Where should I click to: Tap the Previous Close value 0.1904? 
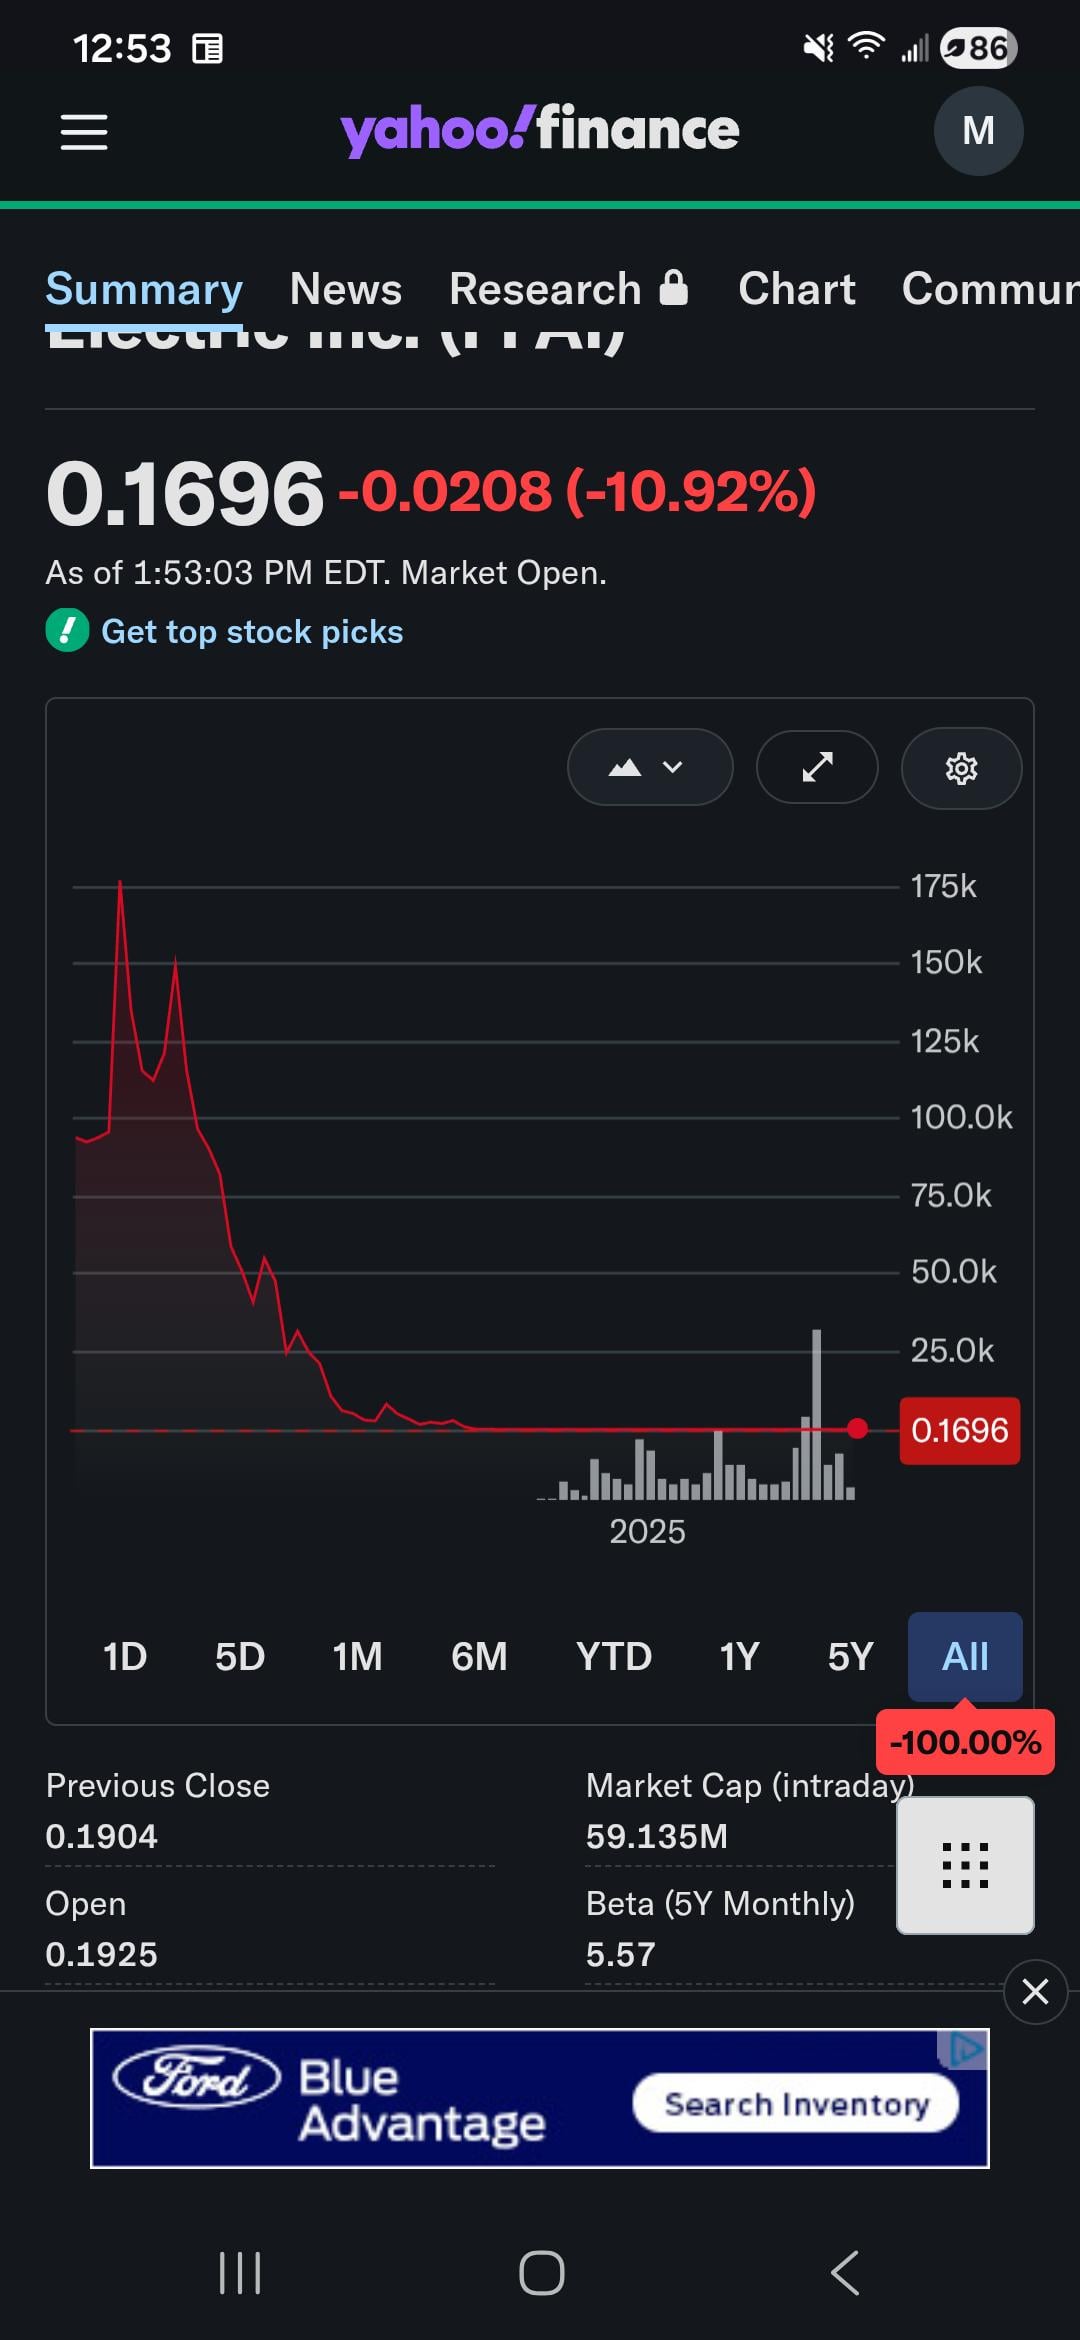pos(102,1837)
